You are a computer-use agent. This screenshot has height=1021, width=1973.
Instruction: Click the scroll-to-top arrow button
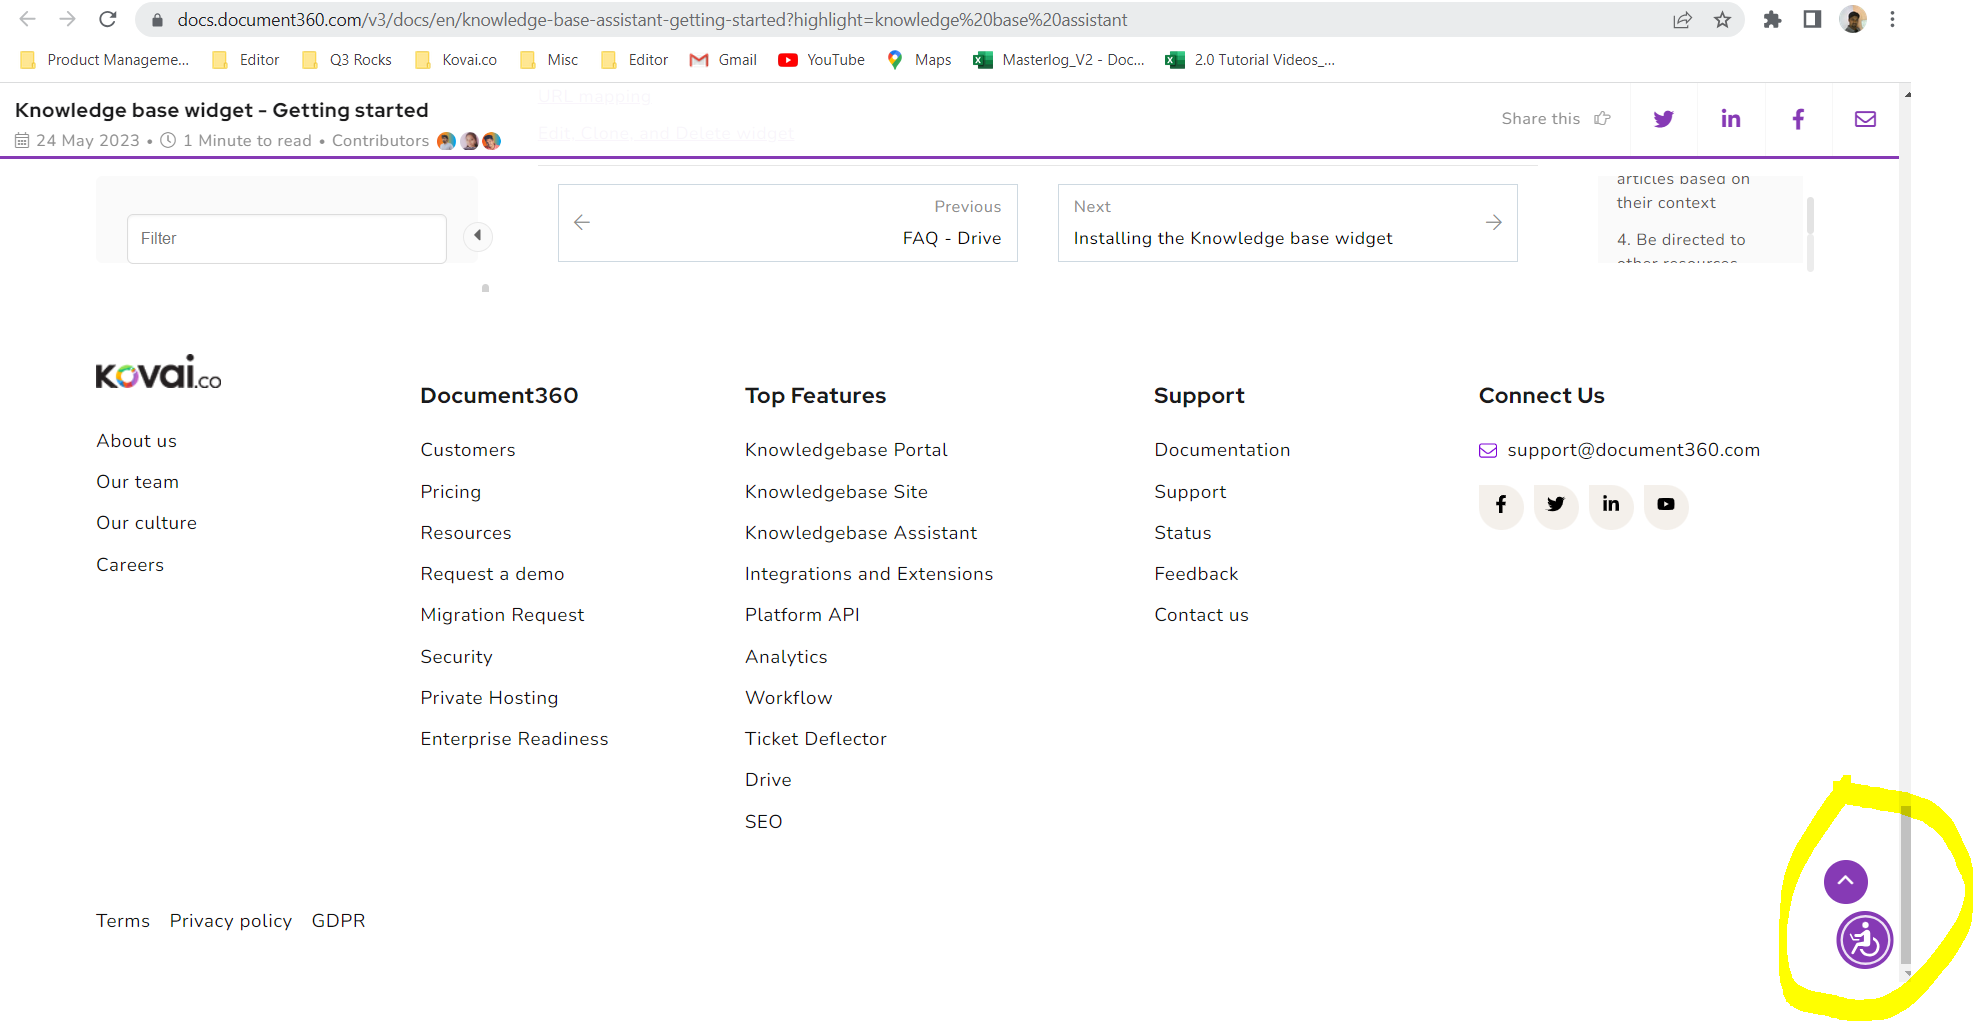coord(1845,881)
